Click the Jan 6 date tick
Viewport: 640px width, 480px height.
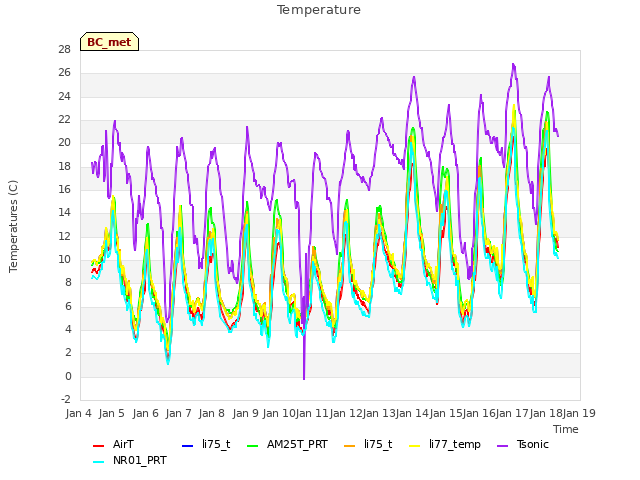[x=145, y=413]
